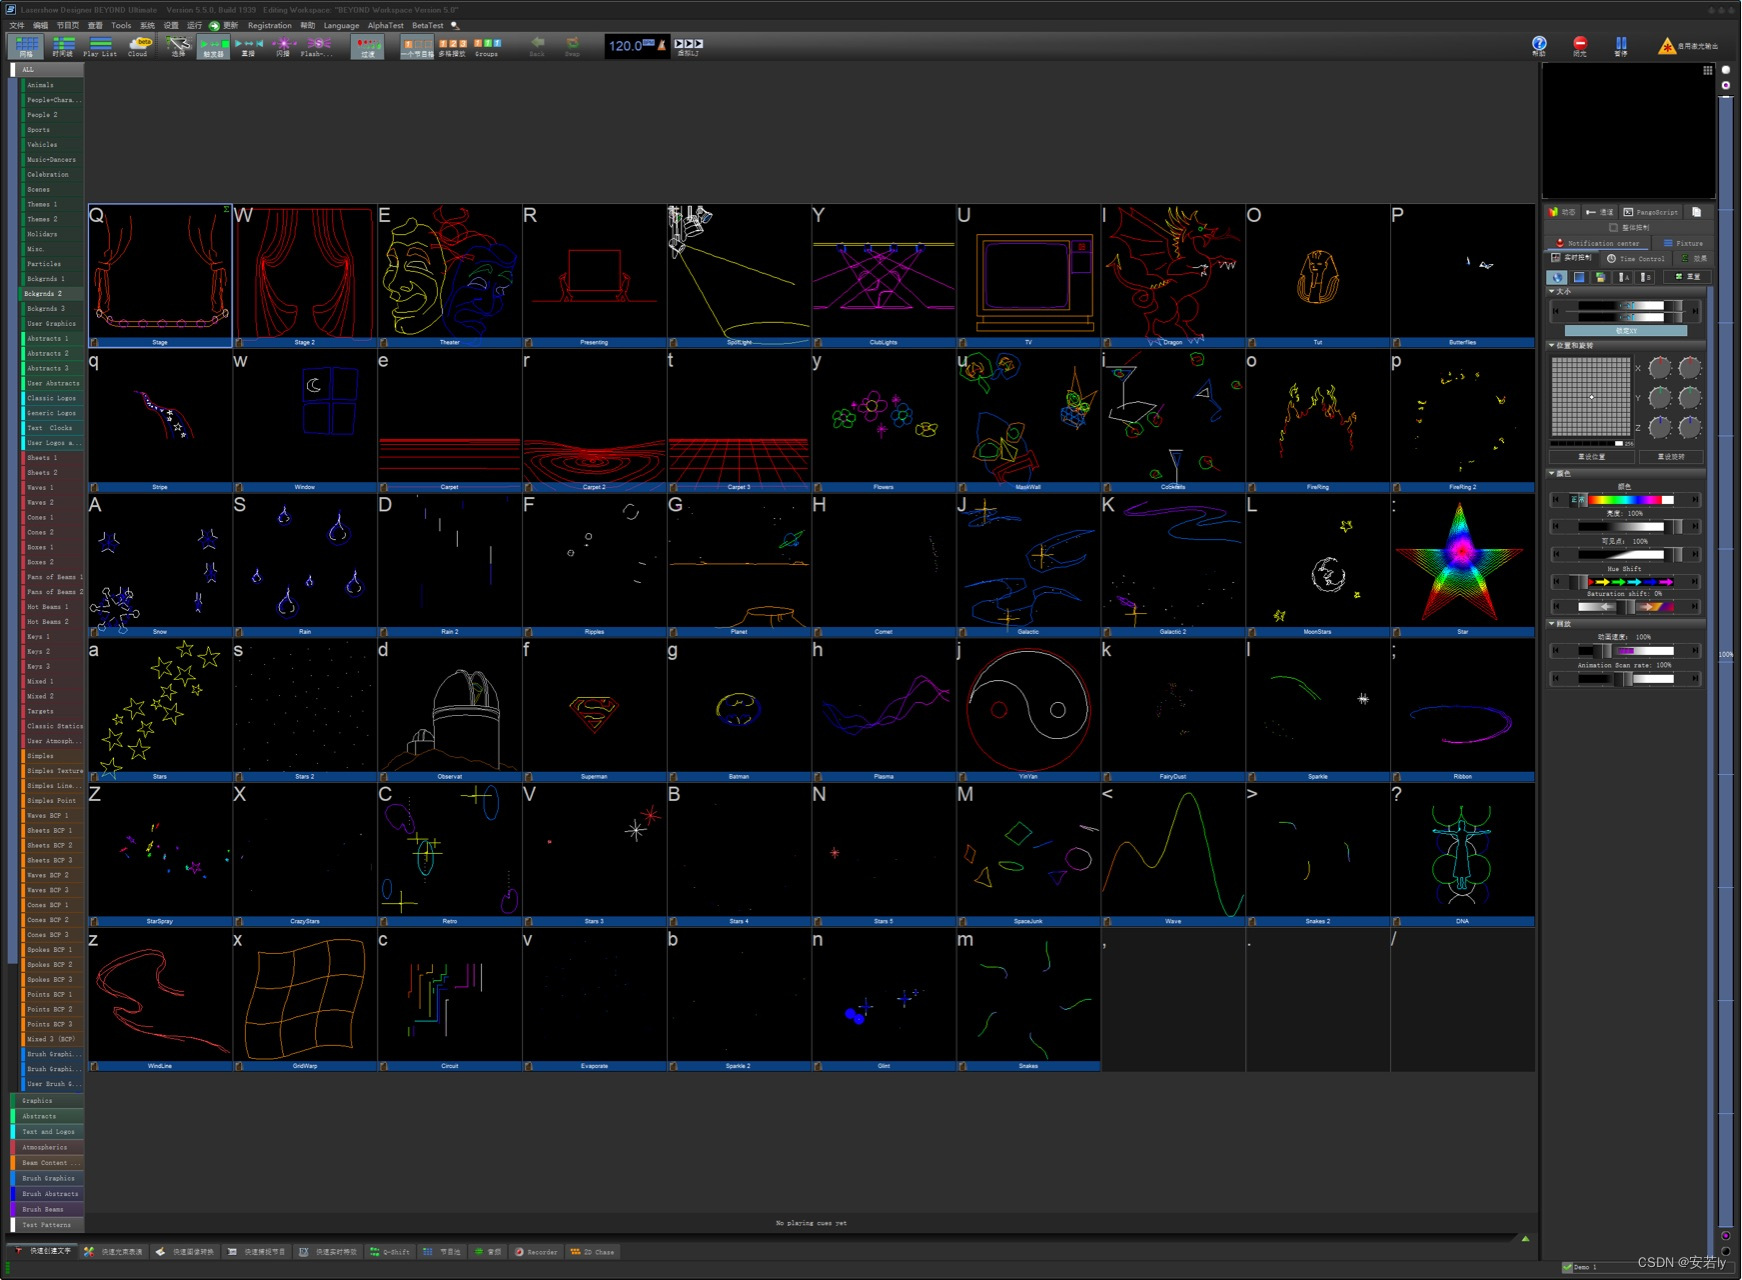Activate the trigger mode icon
The height and width of the screenshot is (1280, 1742).
(x=213, y=46)
